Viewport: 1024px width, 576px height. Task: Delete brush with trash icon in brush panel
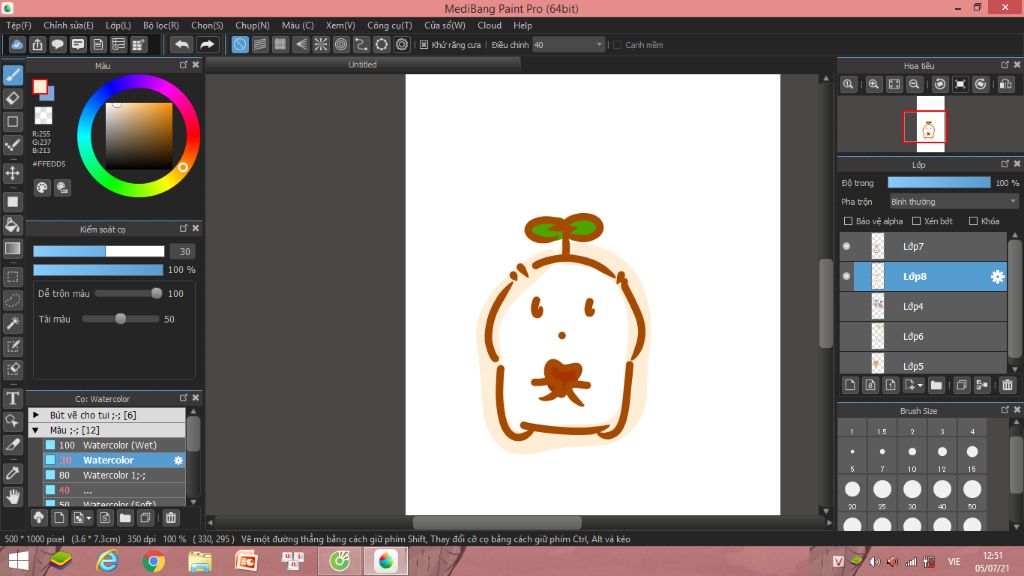[x=170, y=518]
